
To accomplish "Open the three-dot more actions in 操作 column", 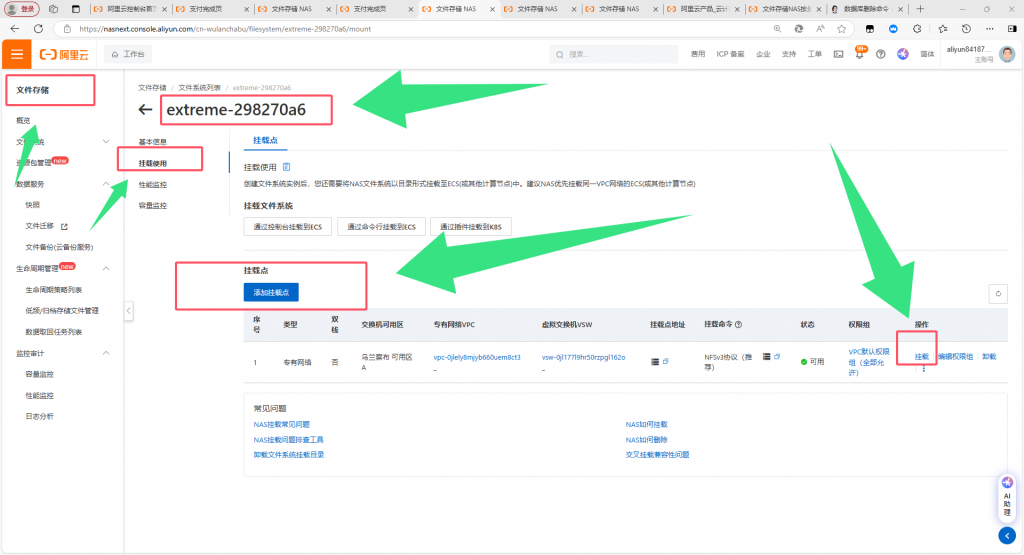I will (923, 369).
